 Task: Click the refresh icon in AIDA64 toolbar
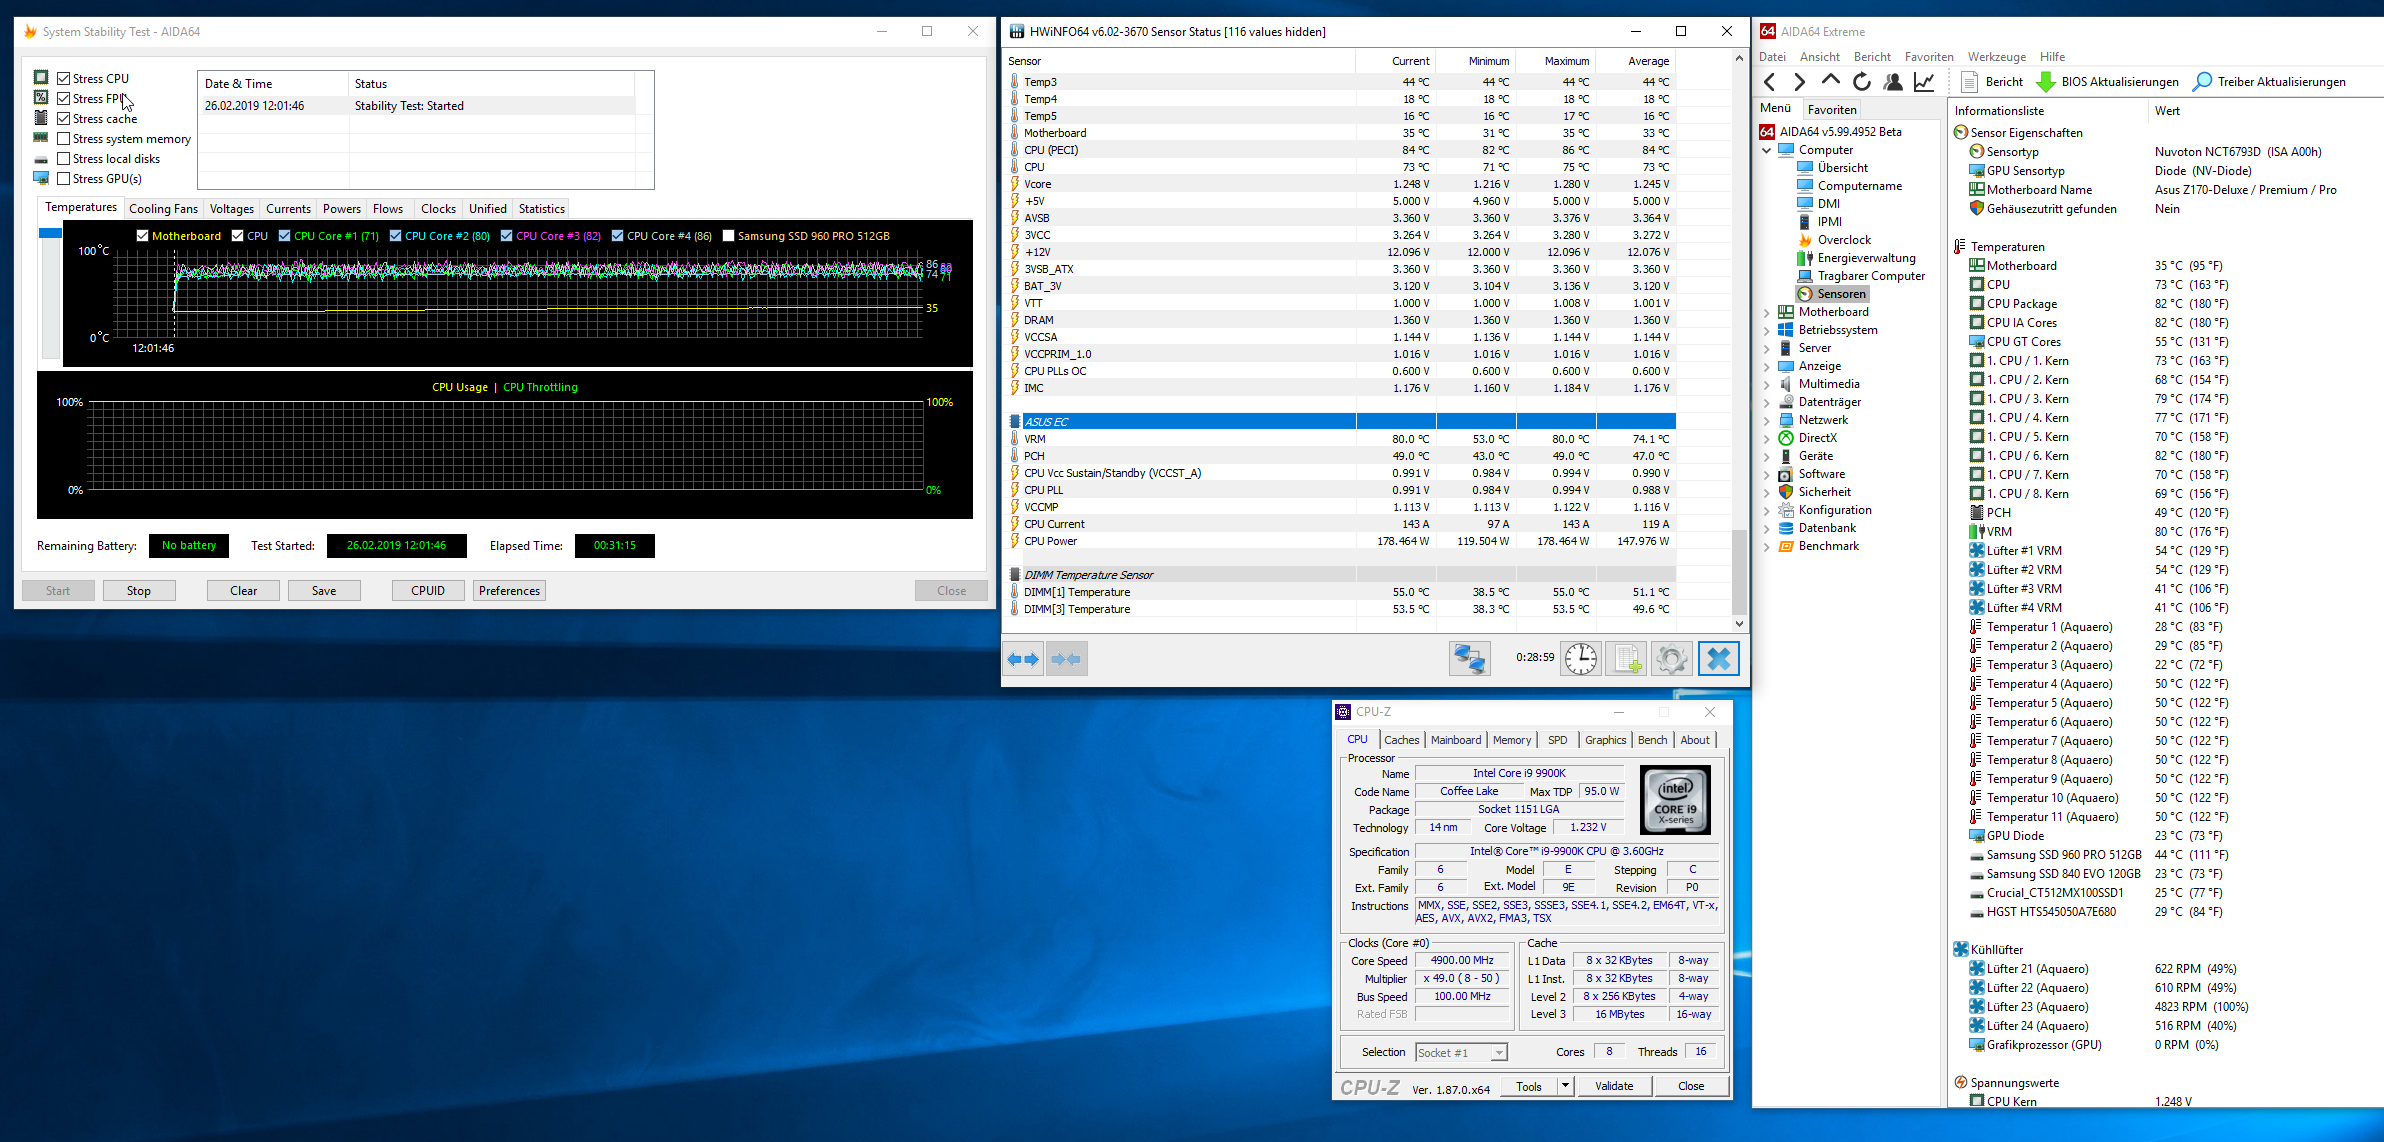coord(1861,82)
